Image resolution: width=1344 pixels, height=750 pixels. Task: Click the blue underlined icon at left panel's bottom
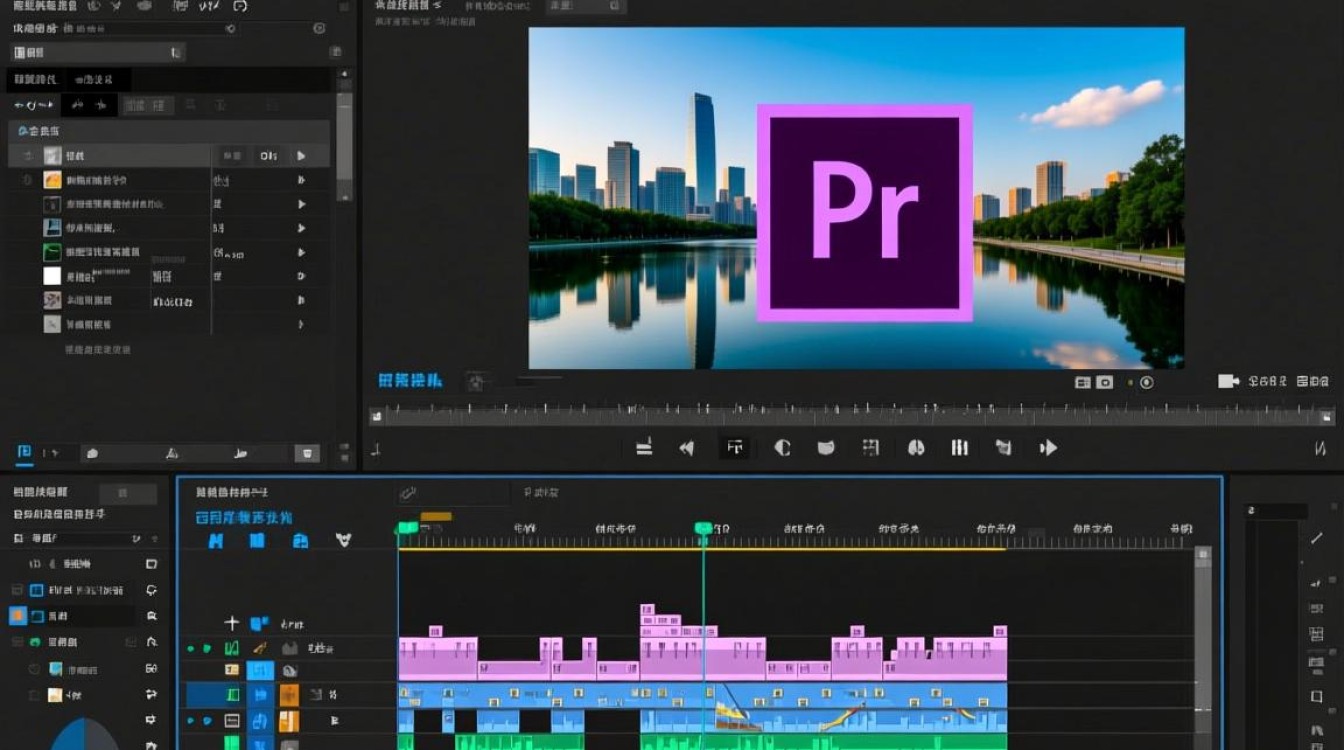25,453
